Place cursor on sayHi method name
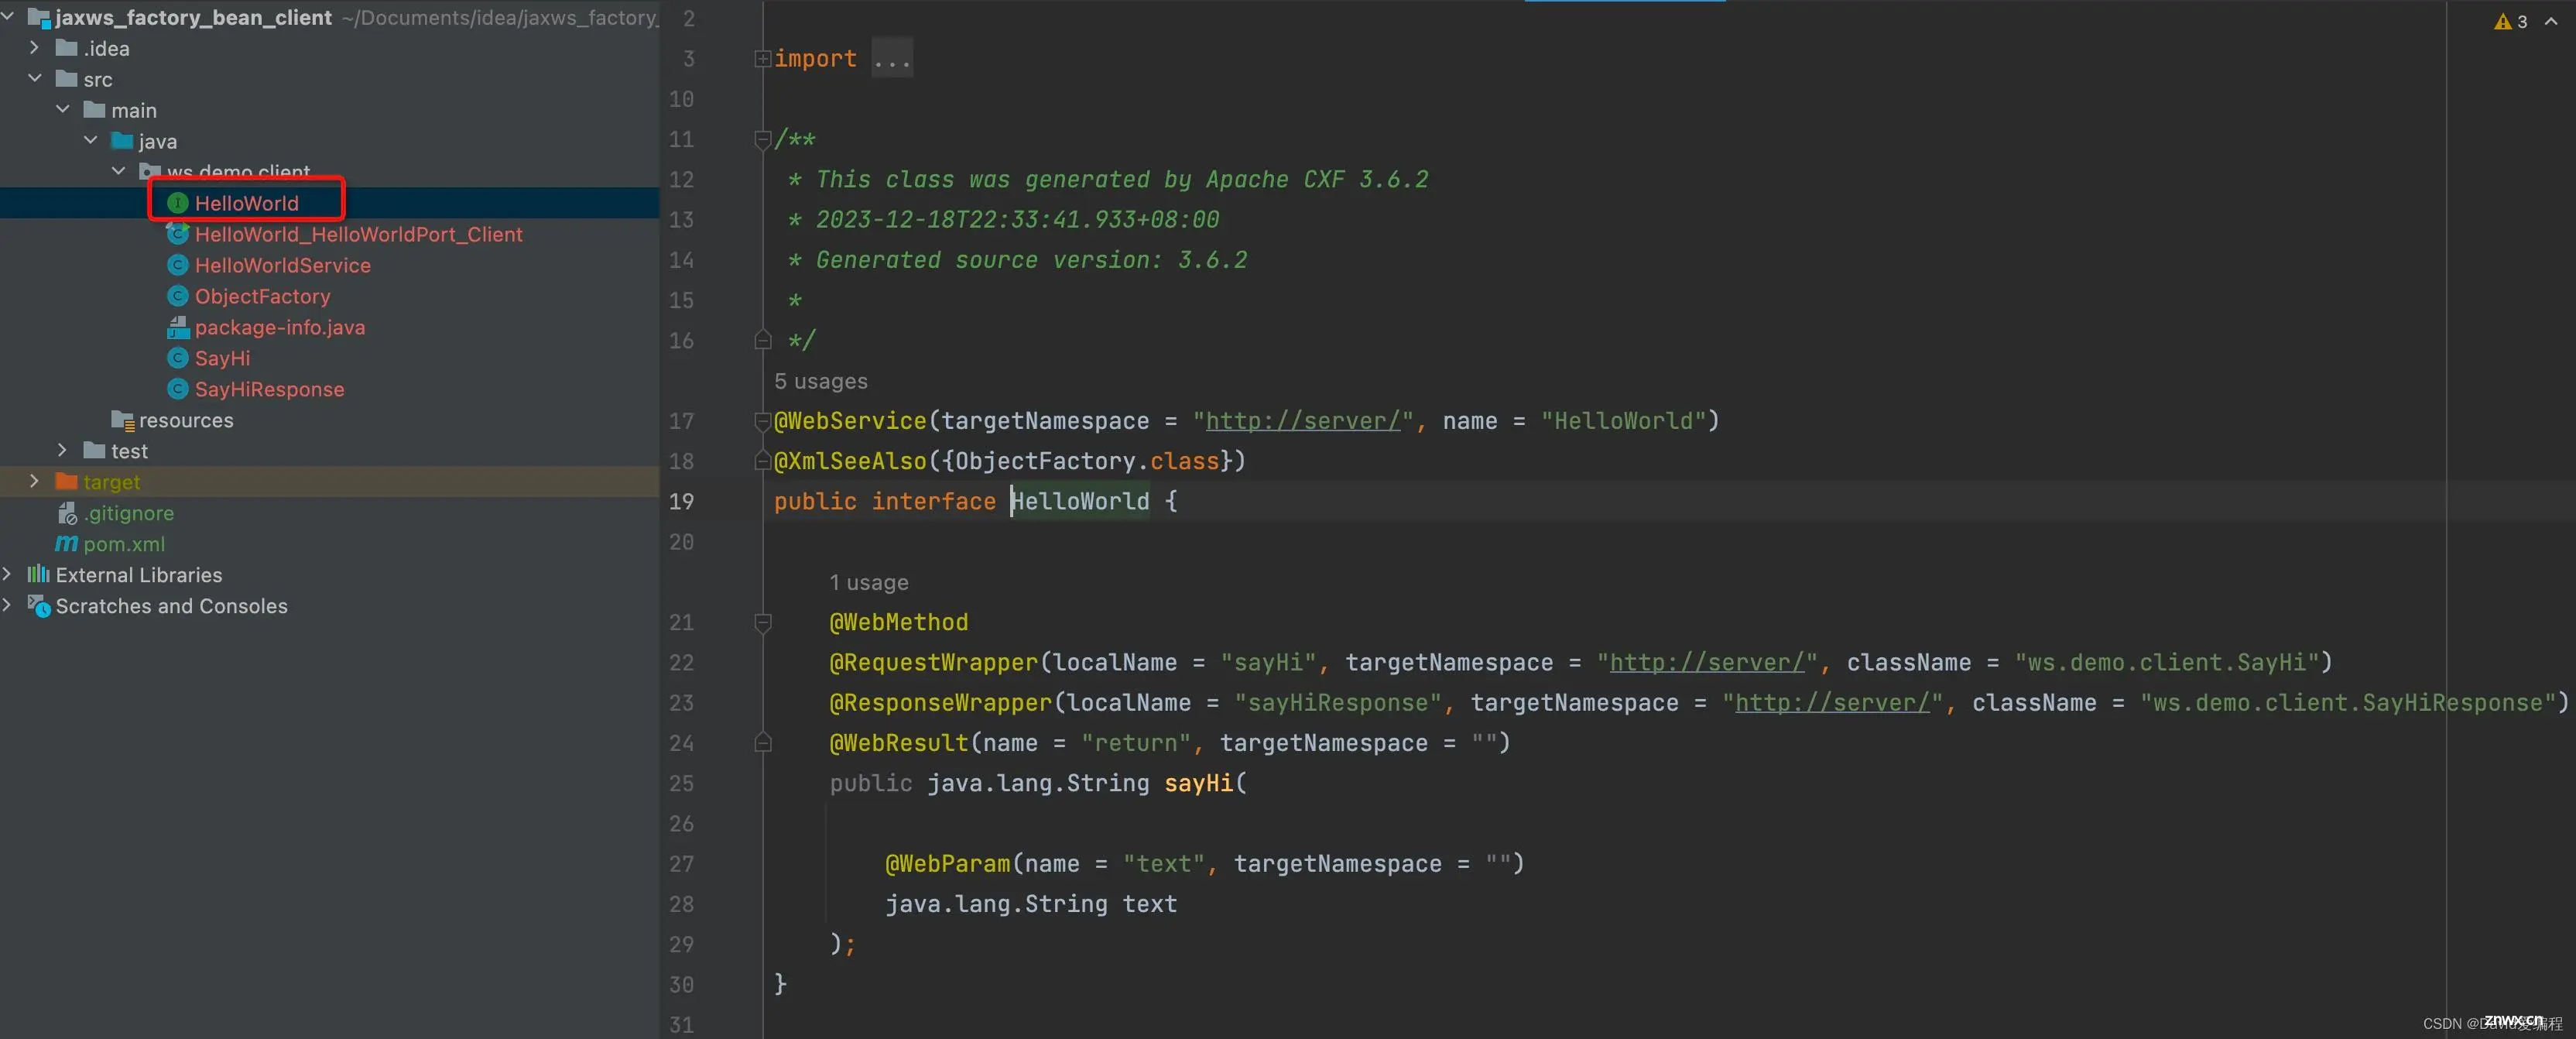This screenshot has height=1039, width=2576. click(1199, 784)
